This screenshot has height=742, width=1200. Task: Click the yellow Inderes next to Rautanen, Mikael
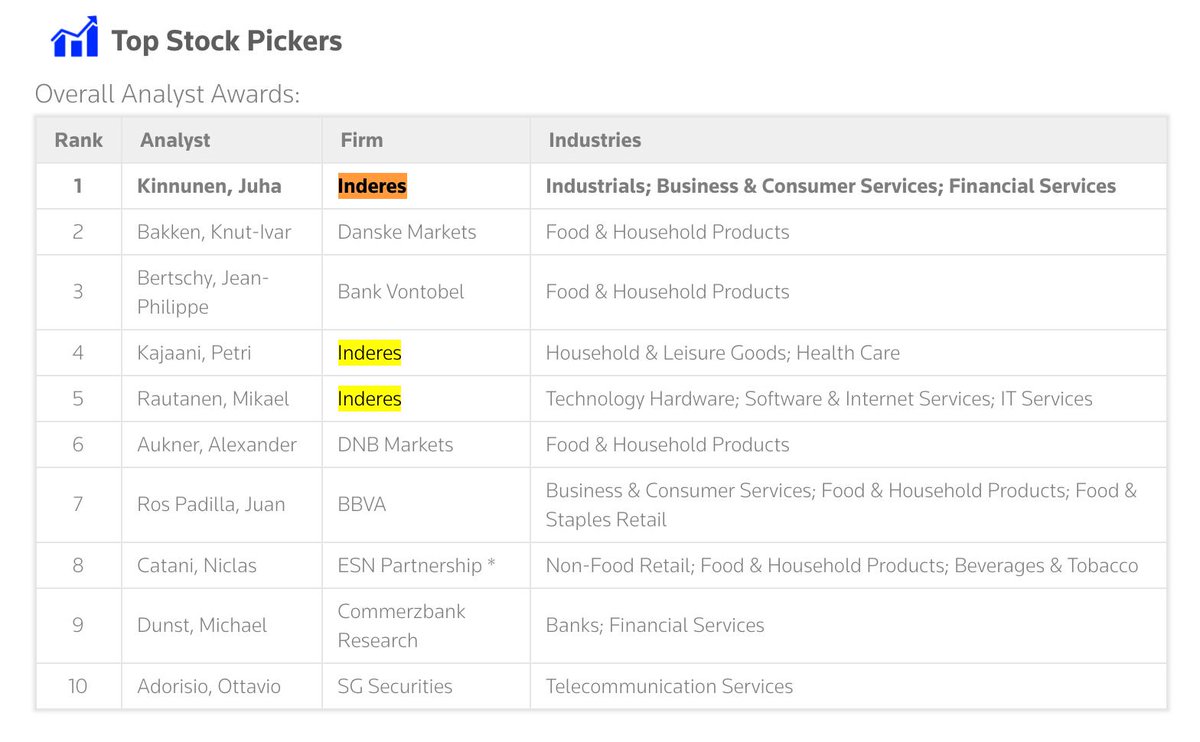pos(369,399)
